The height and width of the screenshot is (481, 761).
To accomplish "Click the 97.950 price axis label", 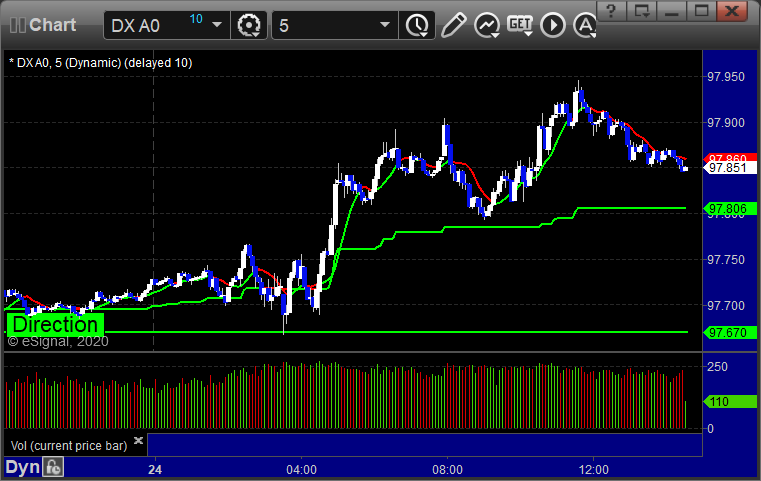I will pos(726,77).
